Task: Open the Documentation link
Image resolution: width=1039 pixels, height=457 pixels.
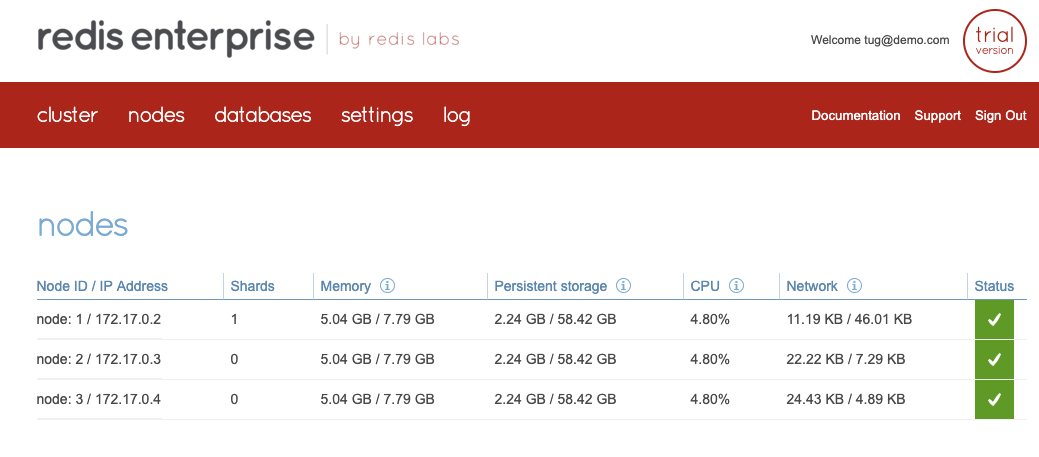Action: tap(855, 115)
